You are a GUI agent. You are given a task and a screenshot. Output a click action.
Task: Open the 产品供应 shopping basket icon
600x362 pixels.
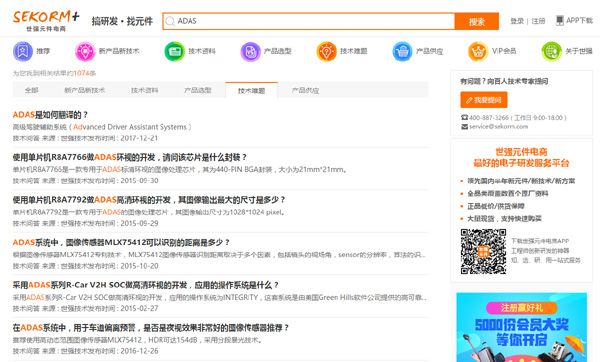tap(403, 51)
